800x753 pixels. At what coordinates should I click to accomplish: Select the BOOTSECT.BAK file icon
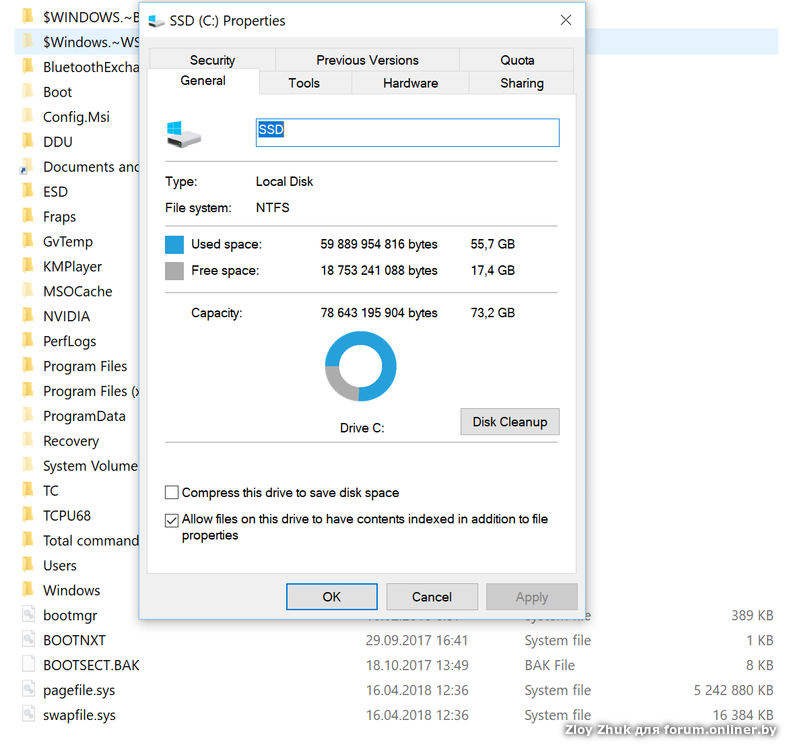pyautogui.click(x=29, y=665)
